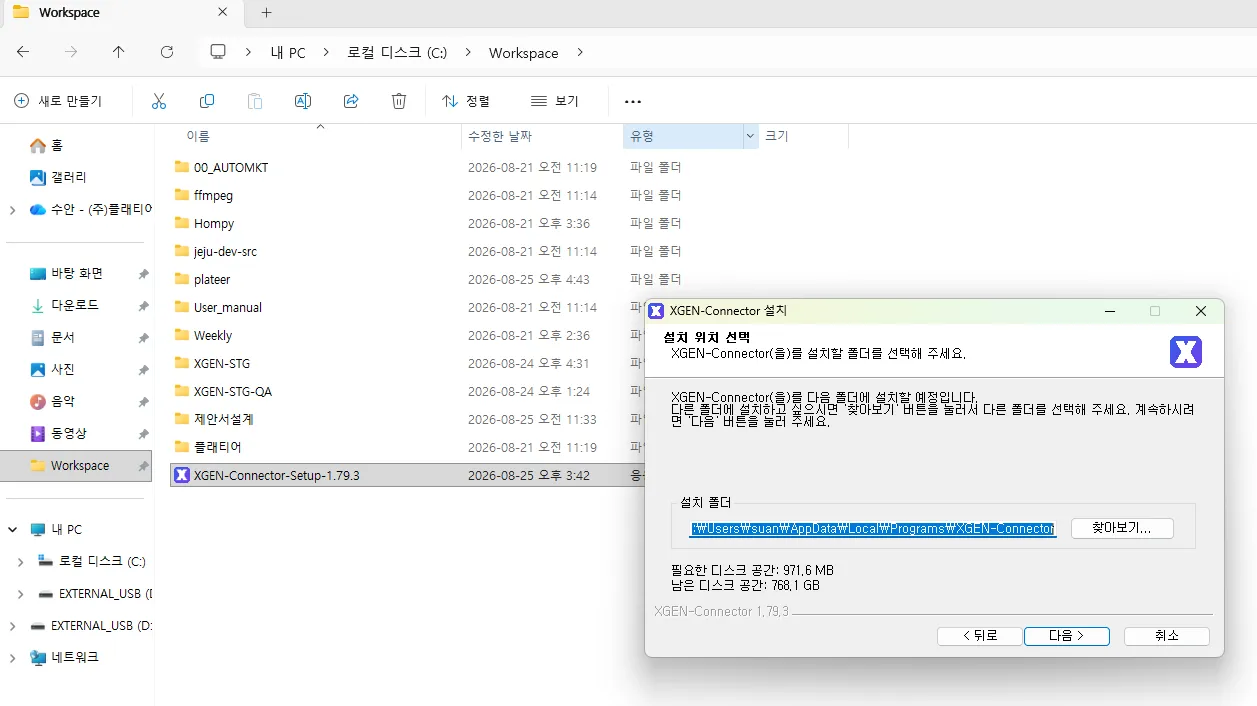The width and height of the screenshot is (1257, 706).
Task: Expand the 수안 OneDrive tree node
Action: (12, 209)
